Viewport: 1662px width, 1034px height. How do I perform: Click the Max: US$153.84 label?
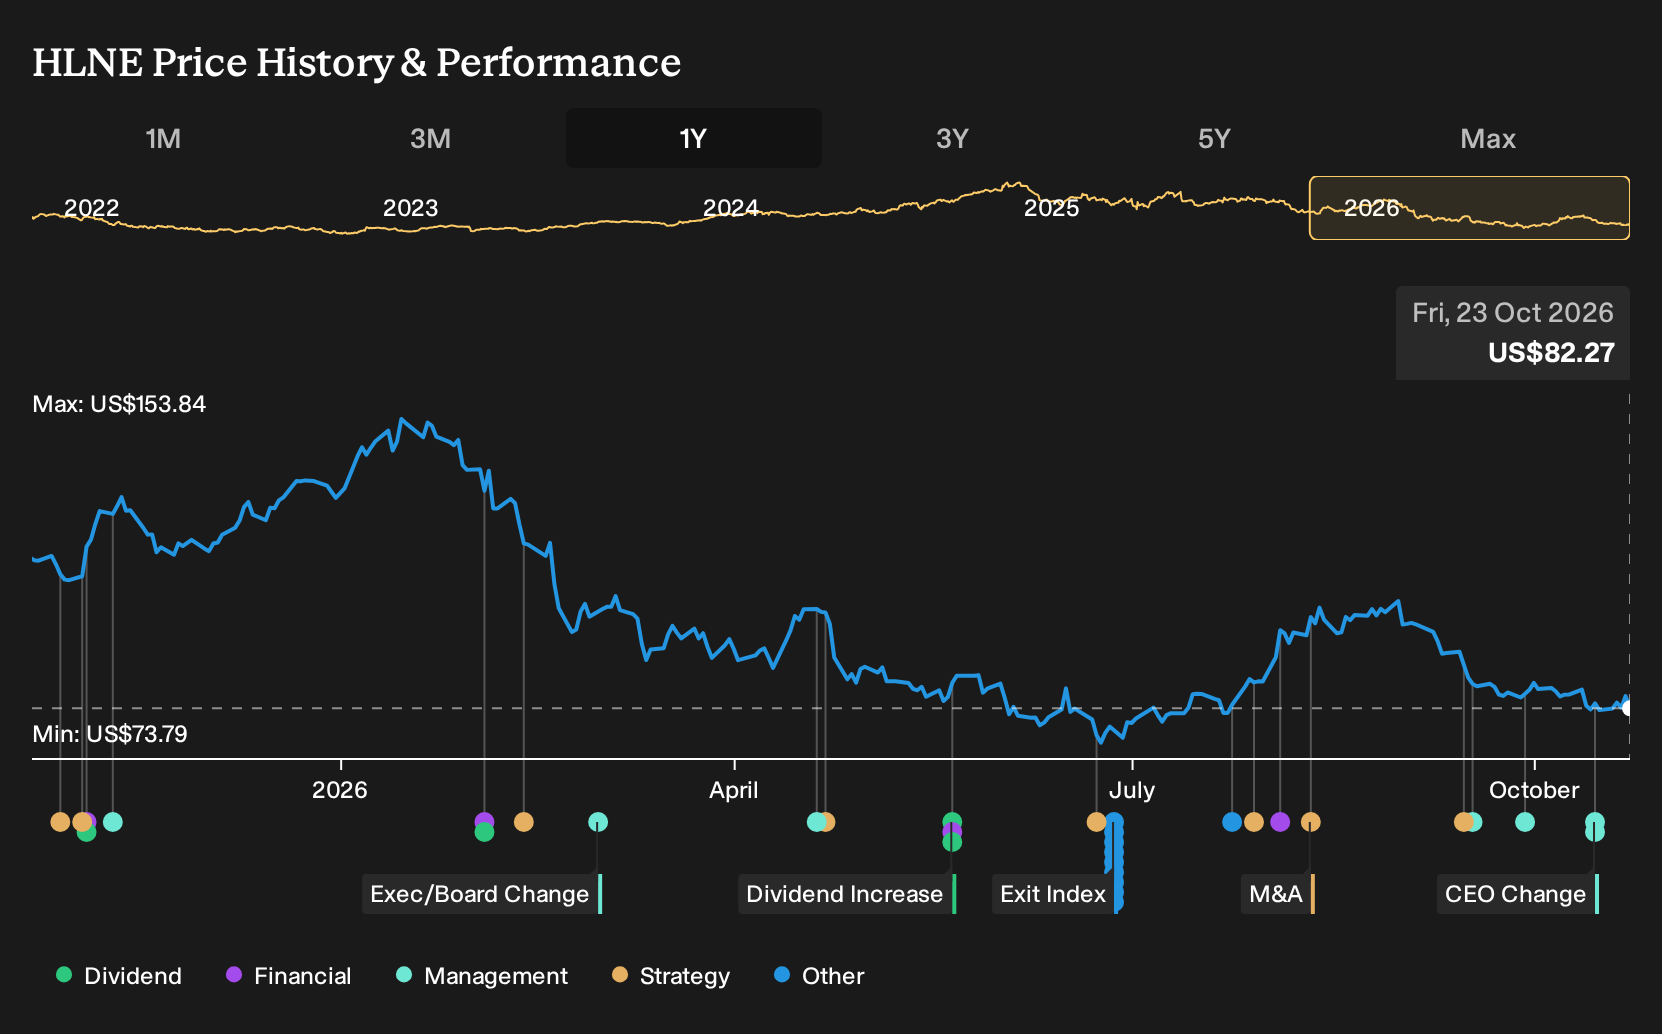119,404
